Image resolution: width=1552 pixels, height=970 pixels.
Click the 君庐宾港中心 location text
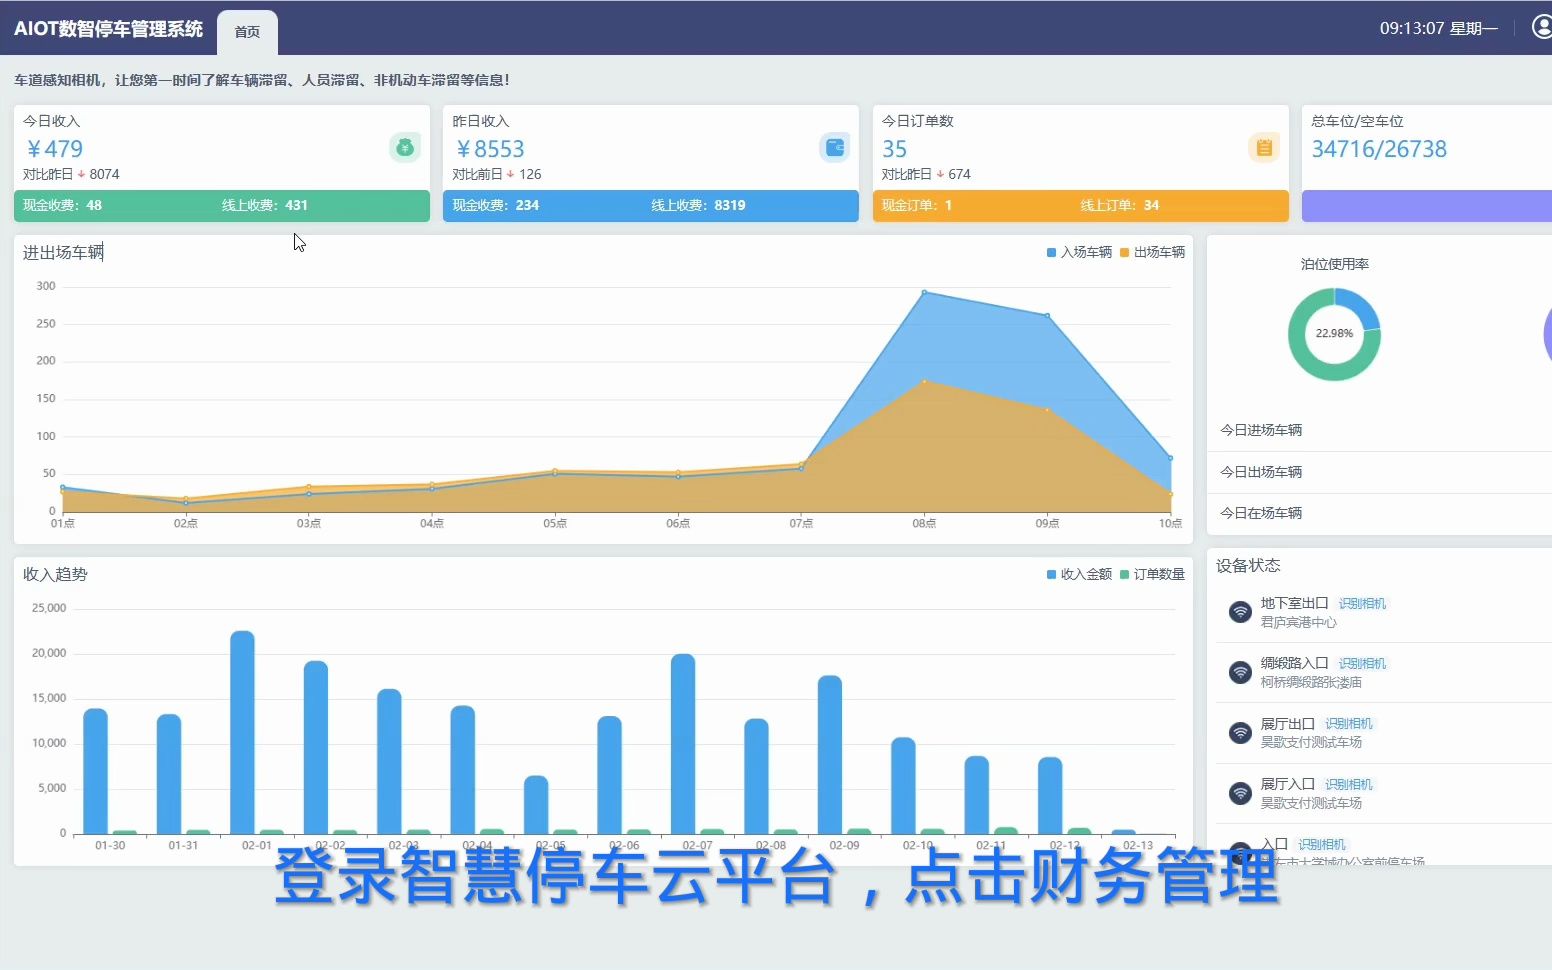click(1298, 622)
